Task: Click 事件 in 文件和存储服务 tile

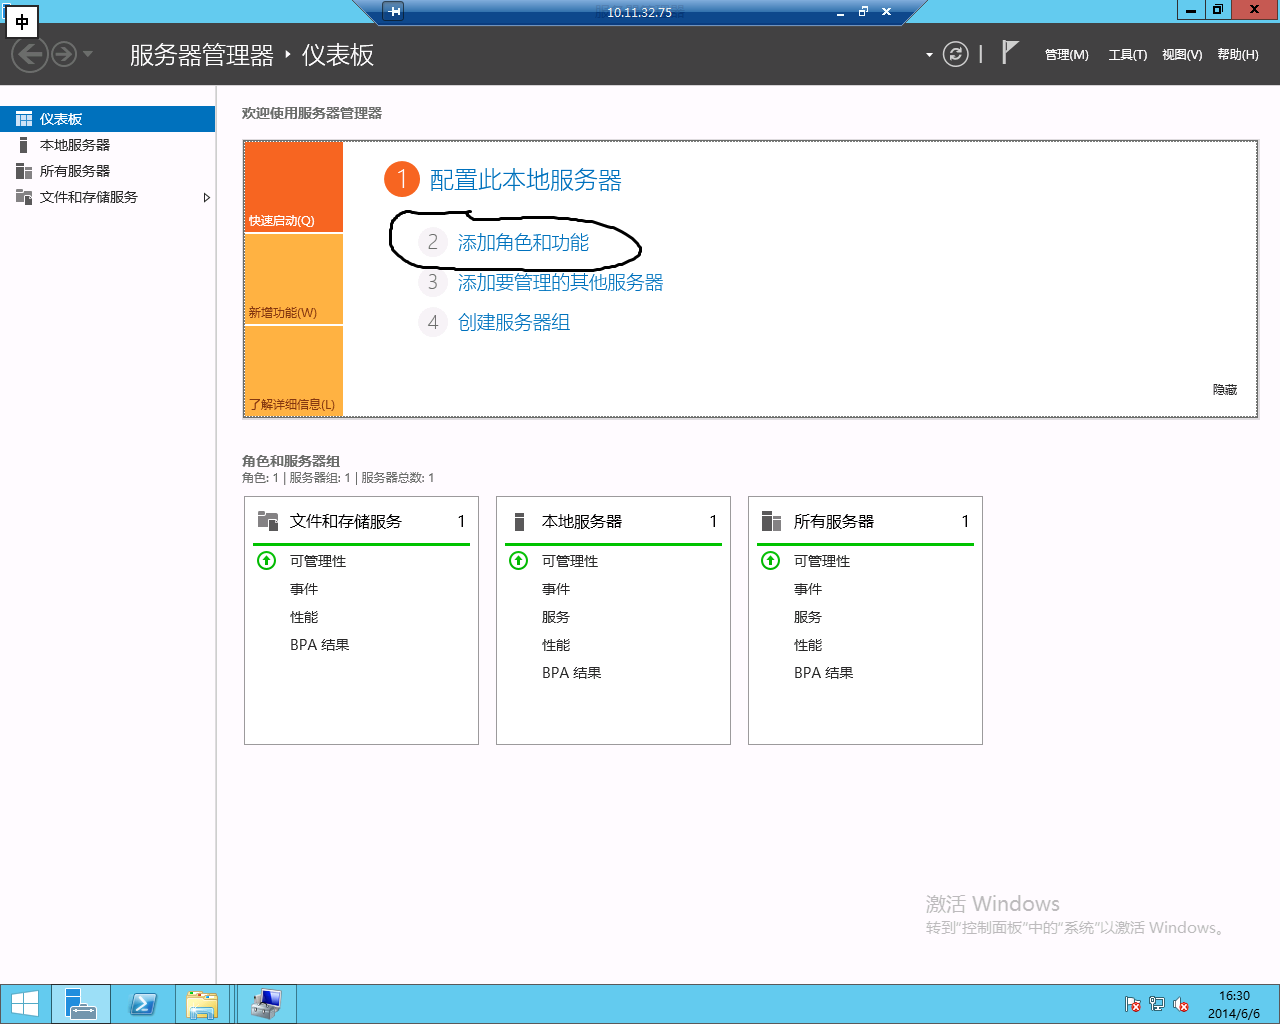Action: [304, 589]
